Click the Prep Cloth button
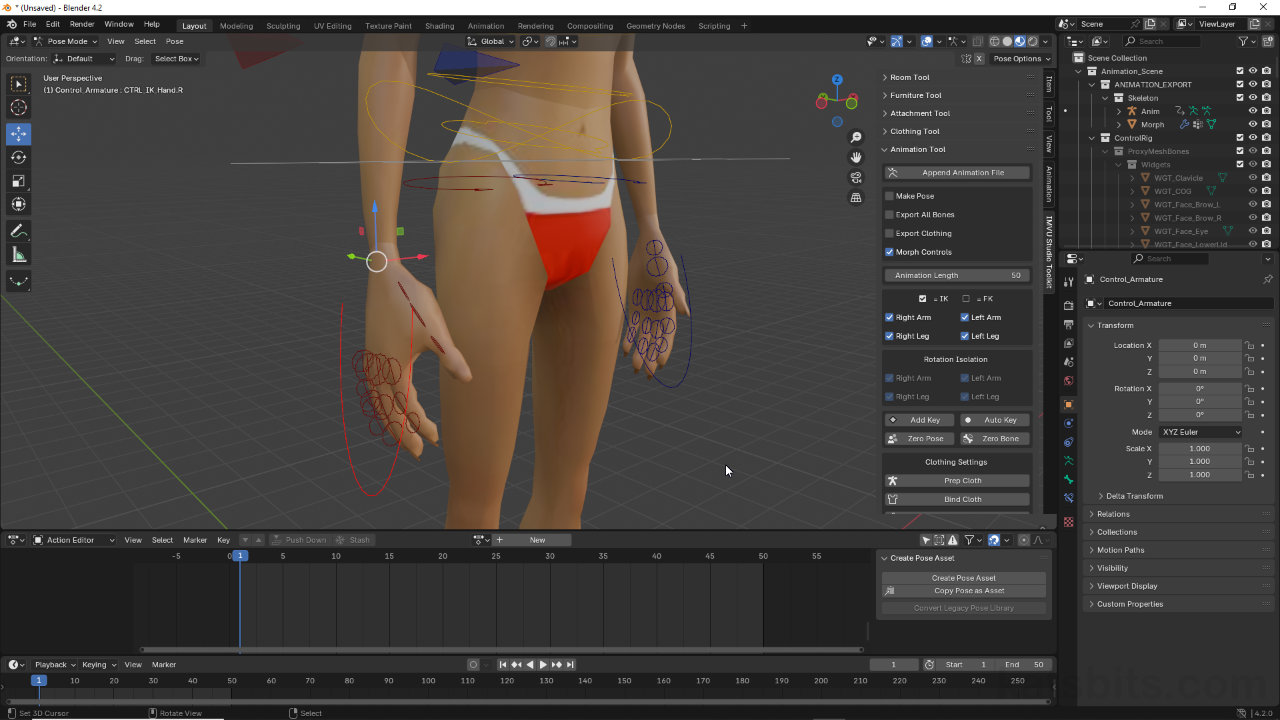Image resolution: width=1280 pixels, height=720 pixels. (957, 481)
